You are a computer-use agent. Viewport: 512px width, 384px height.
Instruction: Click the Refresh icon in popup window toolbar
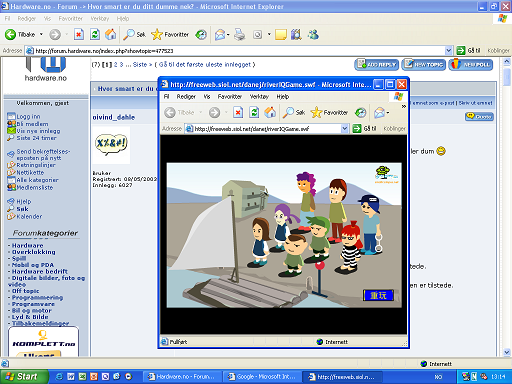(x=254, y=113)
